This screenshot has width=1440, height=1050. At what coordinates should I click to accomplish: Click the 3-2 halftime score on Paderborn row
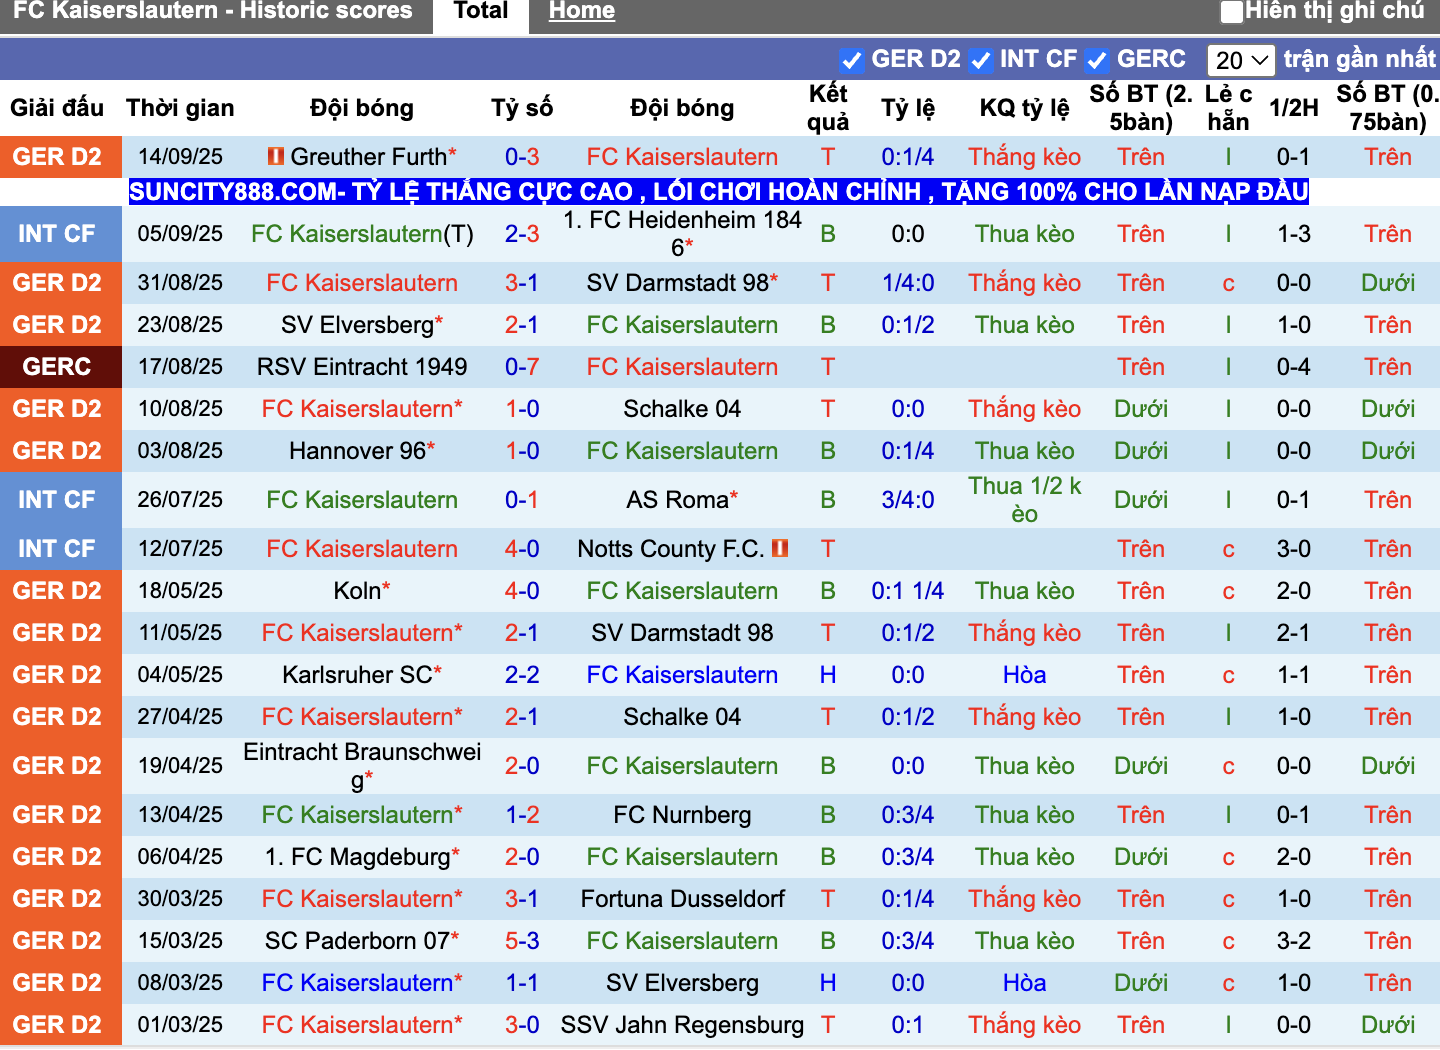click(x=1294, y=941)
